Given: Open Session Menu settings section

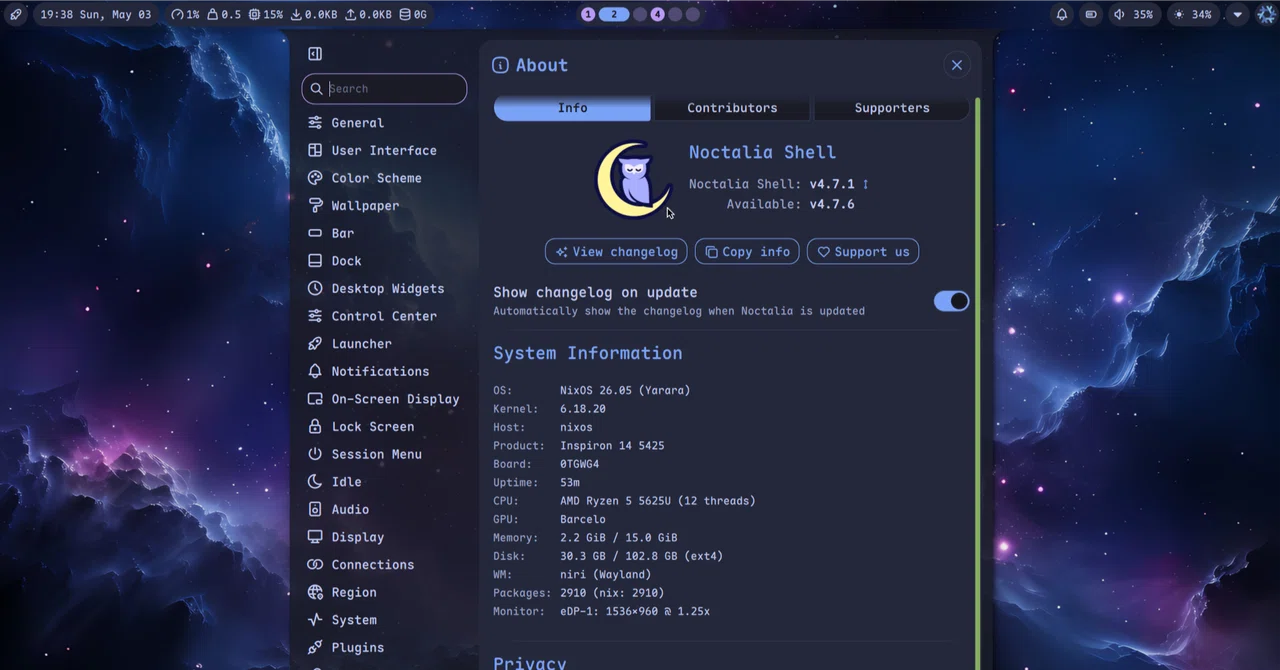Looking at the screenshot, I should pyautogui.click(x=384, y=454).
